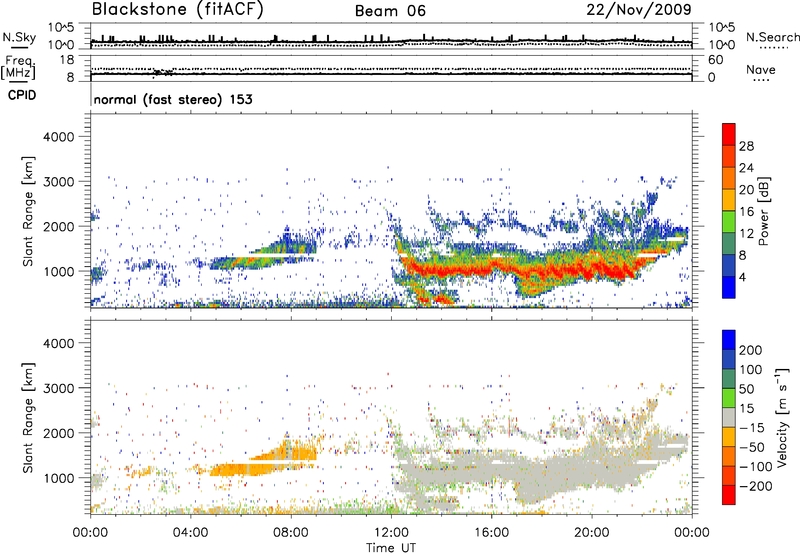Click 'normal (fast stereo) 153' text
Viewport: 800px width, 554px height.
pos(173,99)
